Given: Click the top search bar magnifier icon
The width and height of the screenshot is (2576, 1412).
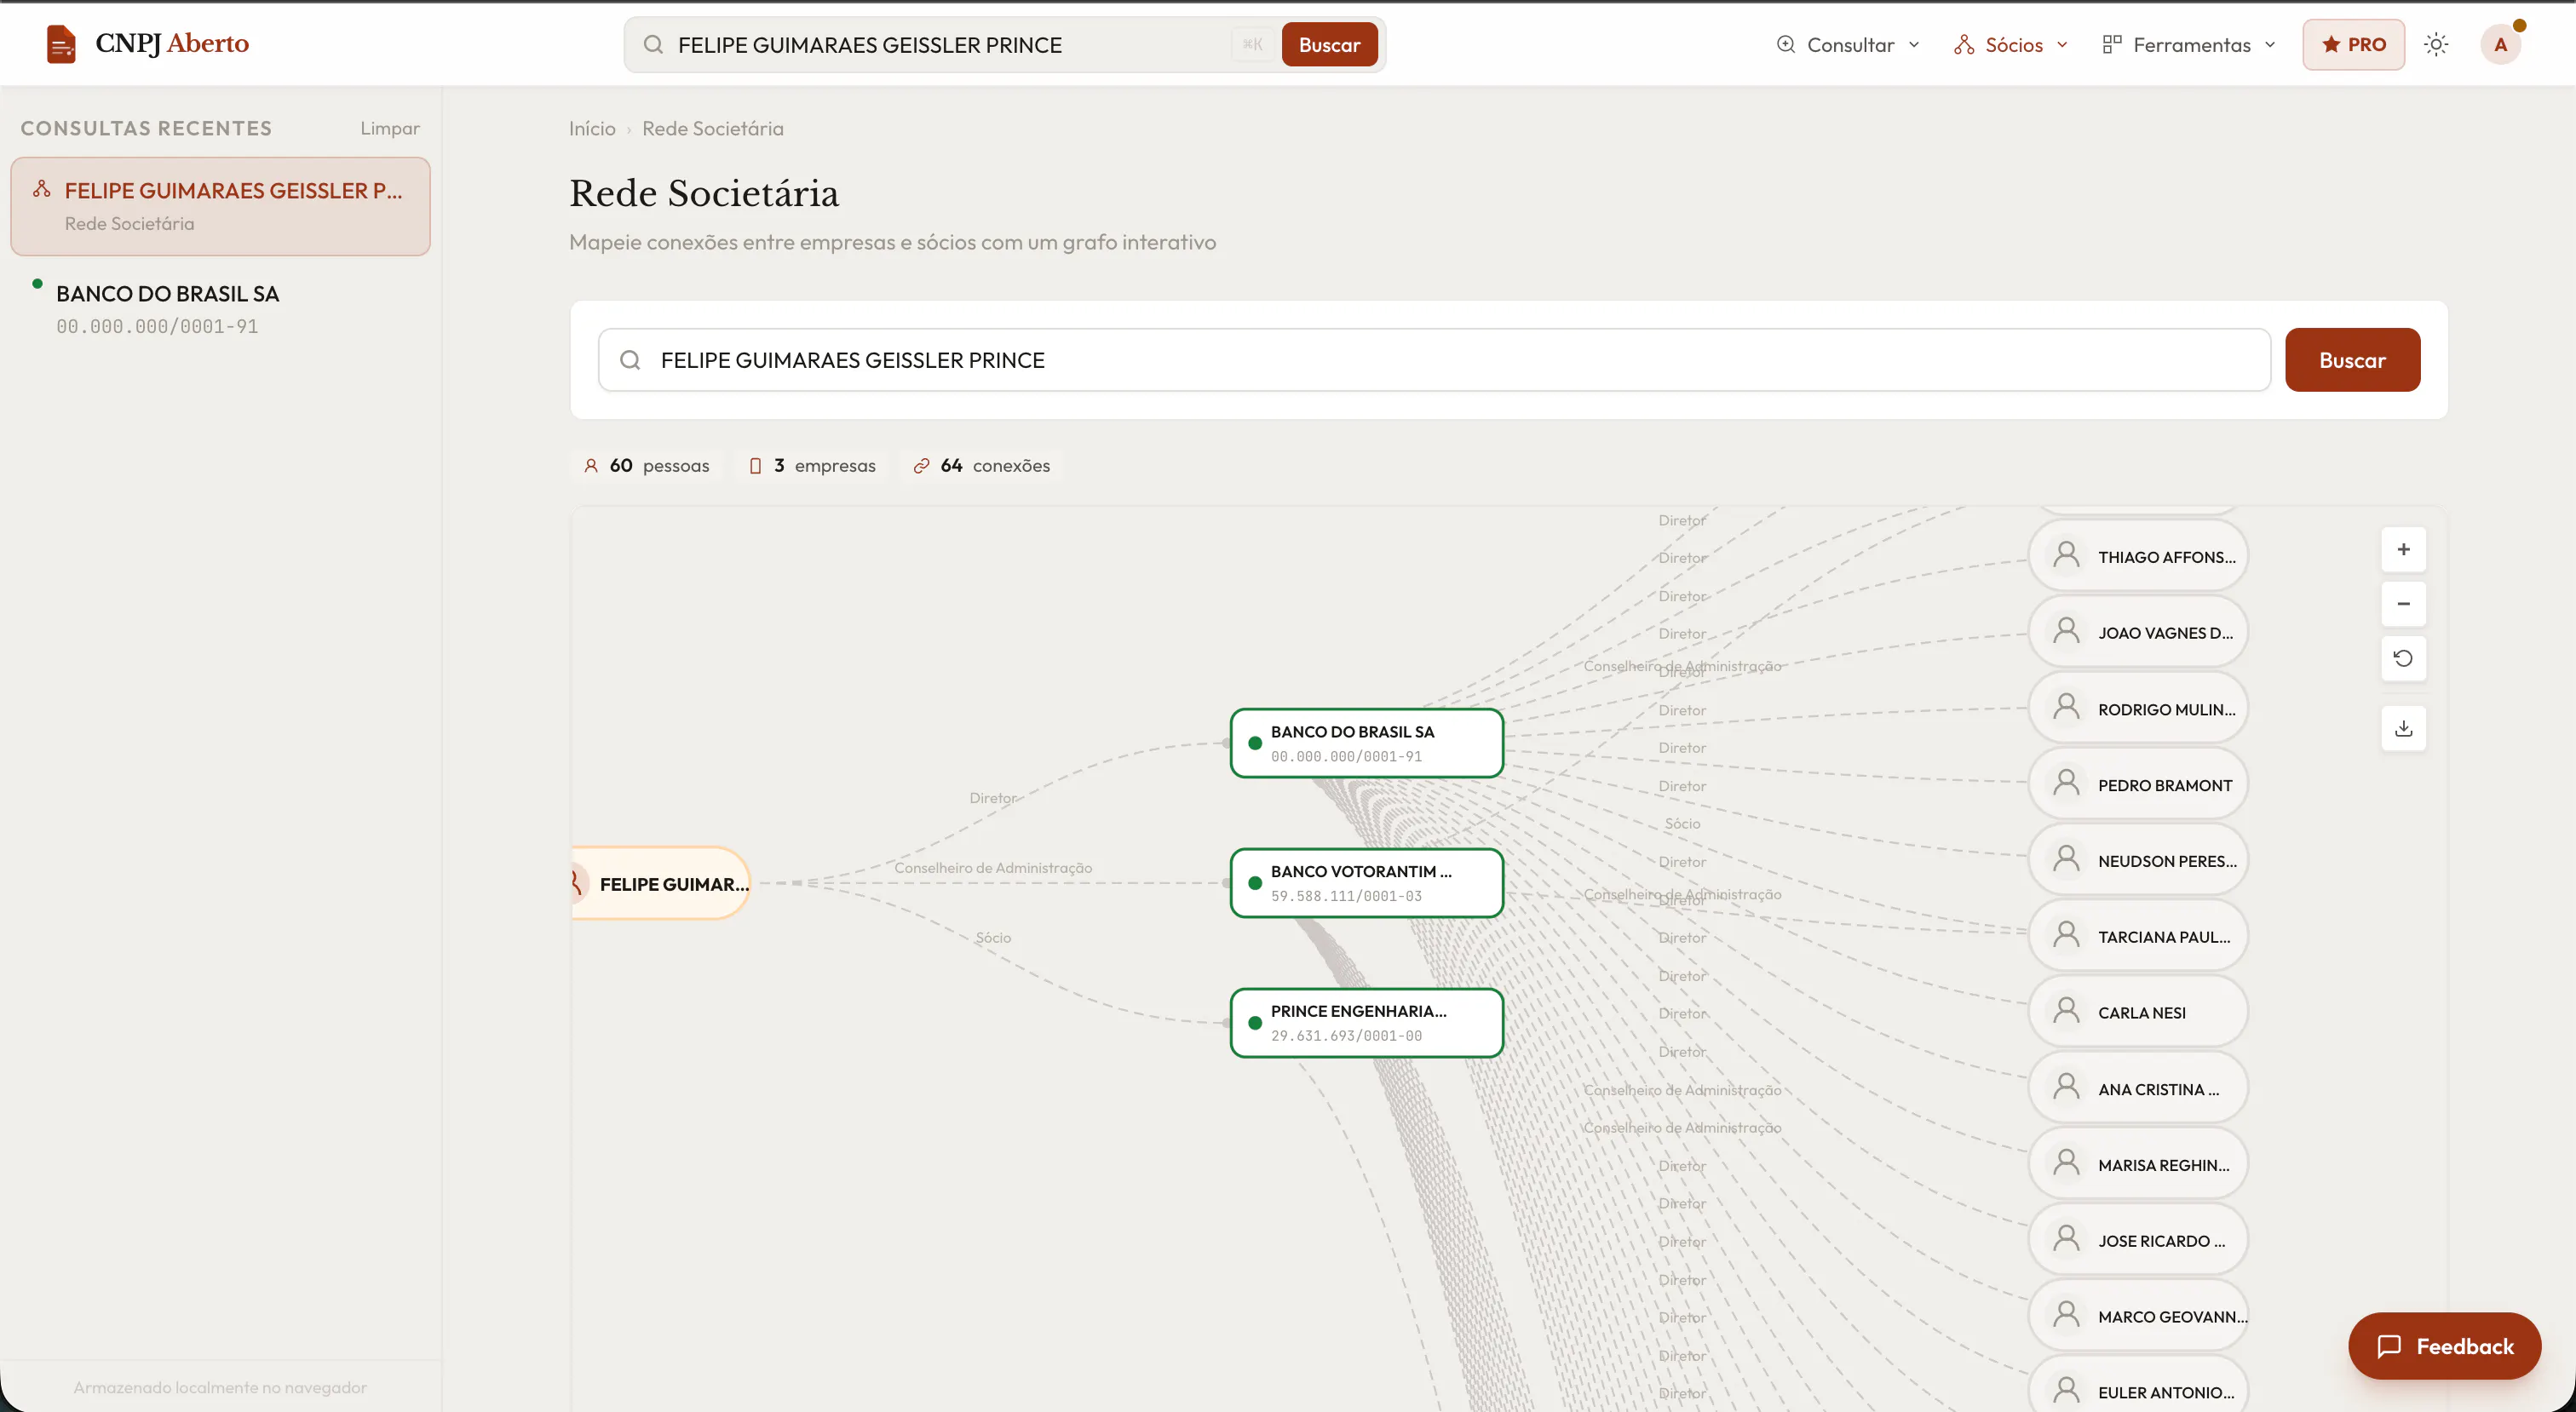Looking at the screenshot, I should pos(653,45).
